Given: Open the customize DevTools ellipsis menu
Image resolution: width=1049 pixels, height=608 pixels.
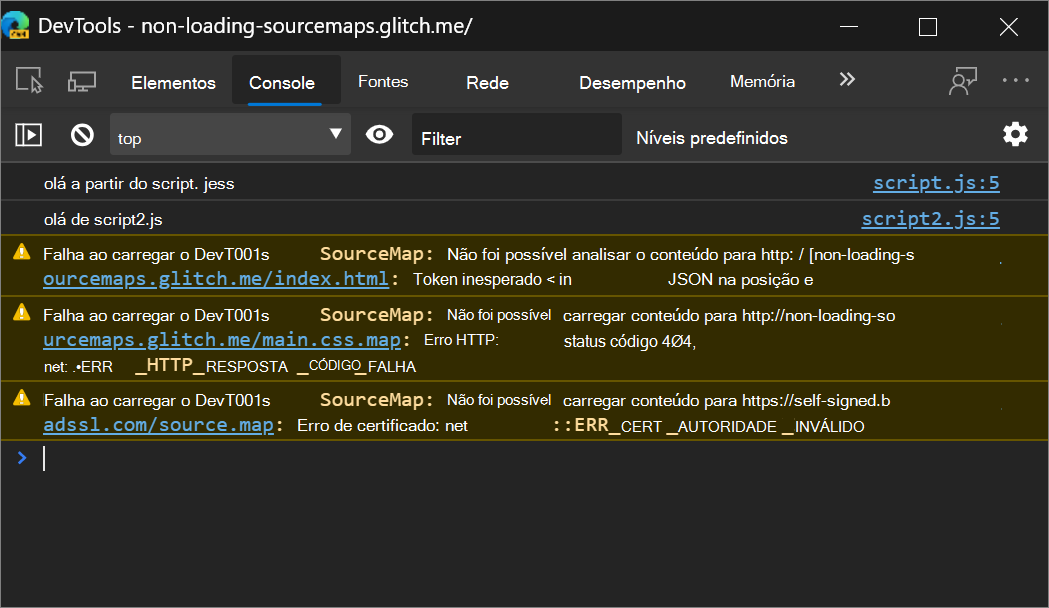Looking at the screenshot, I should click(x=1015, y=82).
